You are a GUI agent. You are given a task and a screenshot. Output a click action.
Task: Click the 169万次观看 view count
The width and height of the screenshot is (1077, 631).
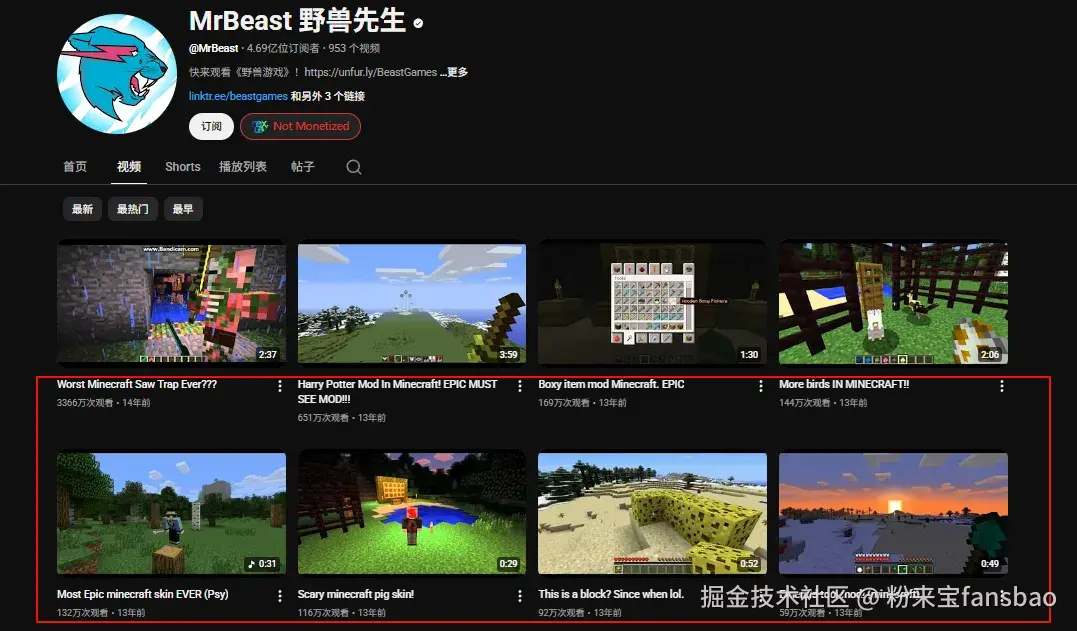[564, 403]
